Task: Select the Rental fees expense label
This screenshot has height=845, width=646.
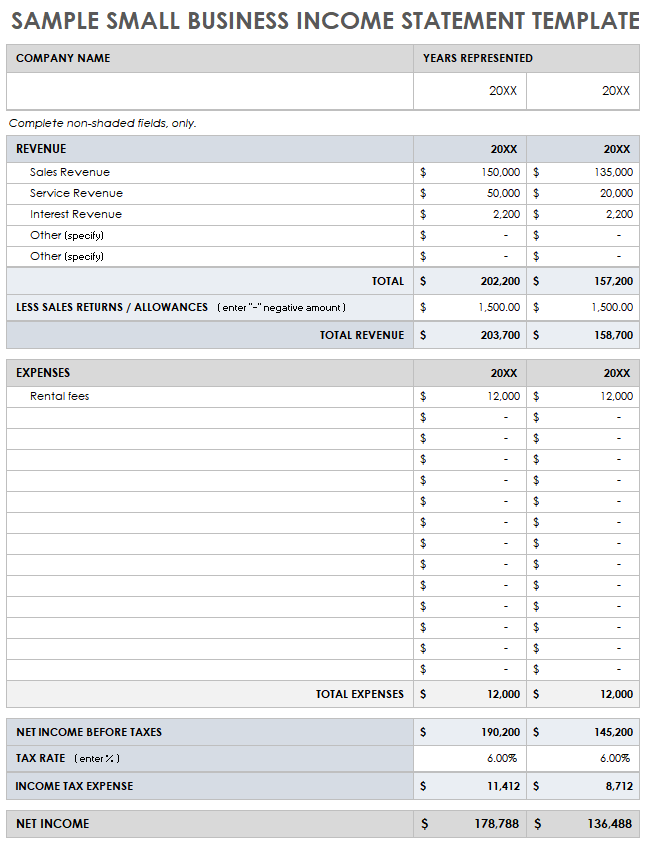Action: click(x=60, y=396)
